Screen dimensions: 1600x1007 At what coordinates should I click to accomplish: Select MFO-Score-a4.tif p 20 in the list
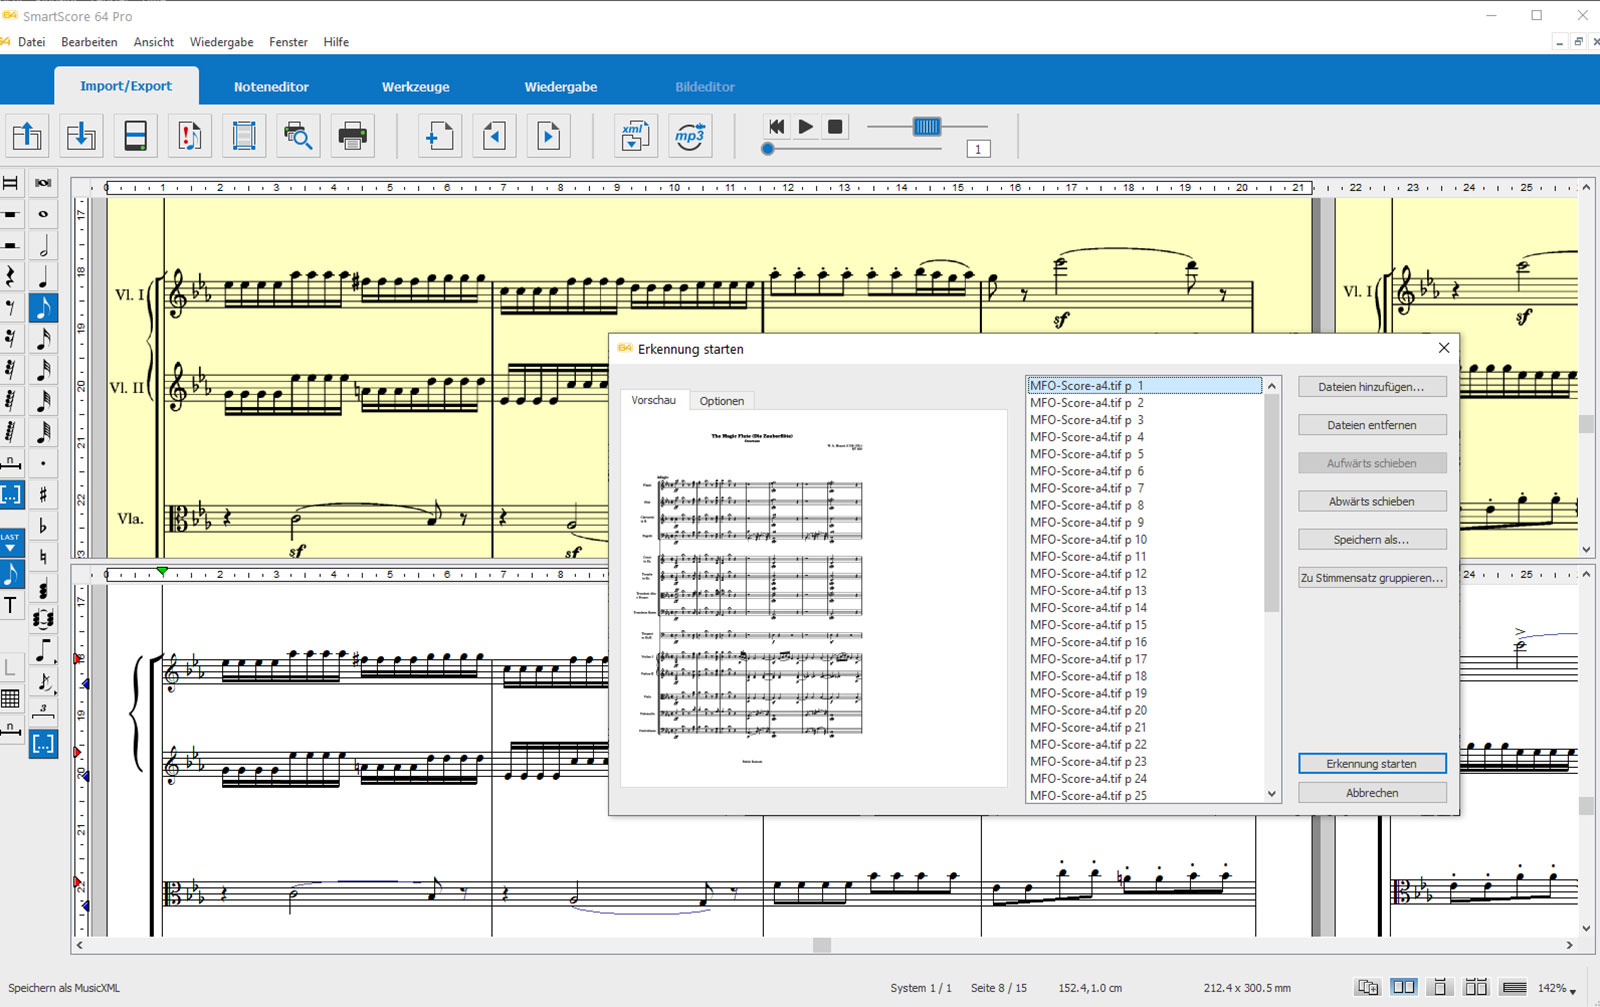point(1146,710)
